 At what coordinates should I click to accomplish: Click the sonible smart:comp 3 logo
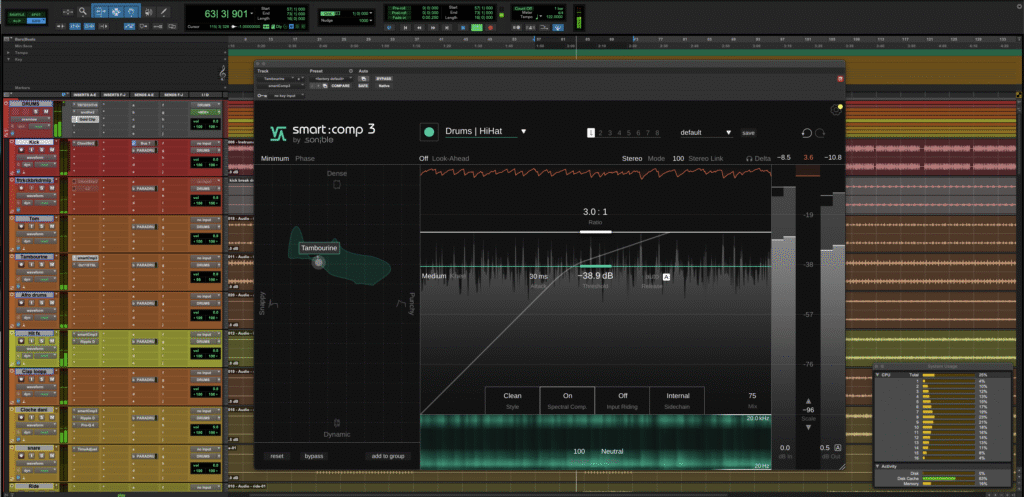323,131
